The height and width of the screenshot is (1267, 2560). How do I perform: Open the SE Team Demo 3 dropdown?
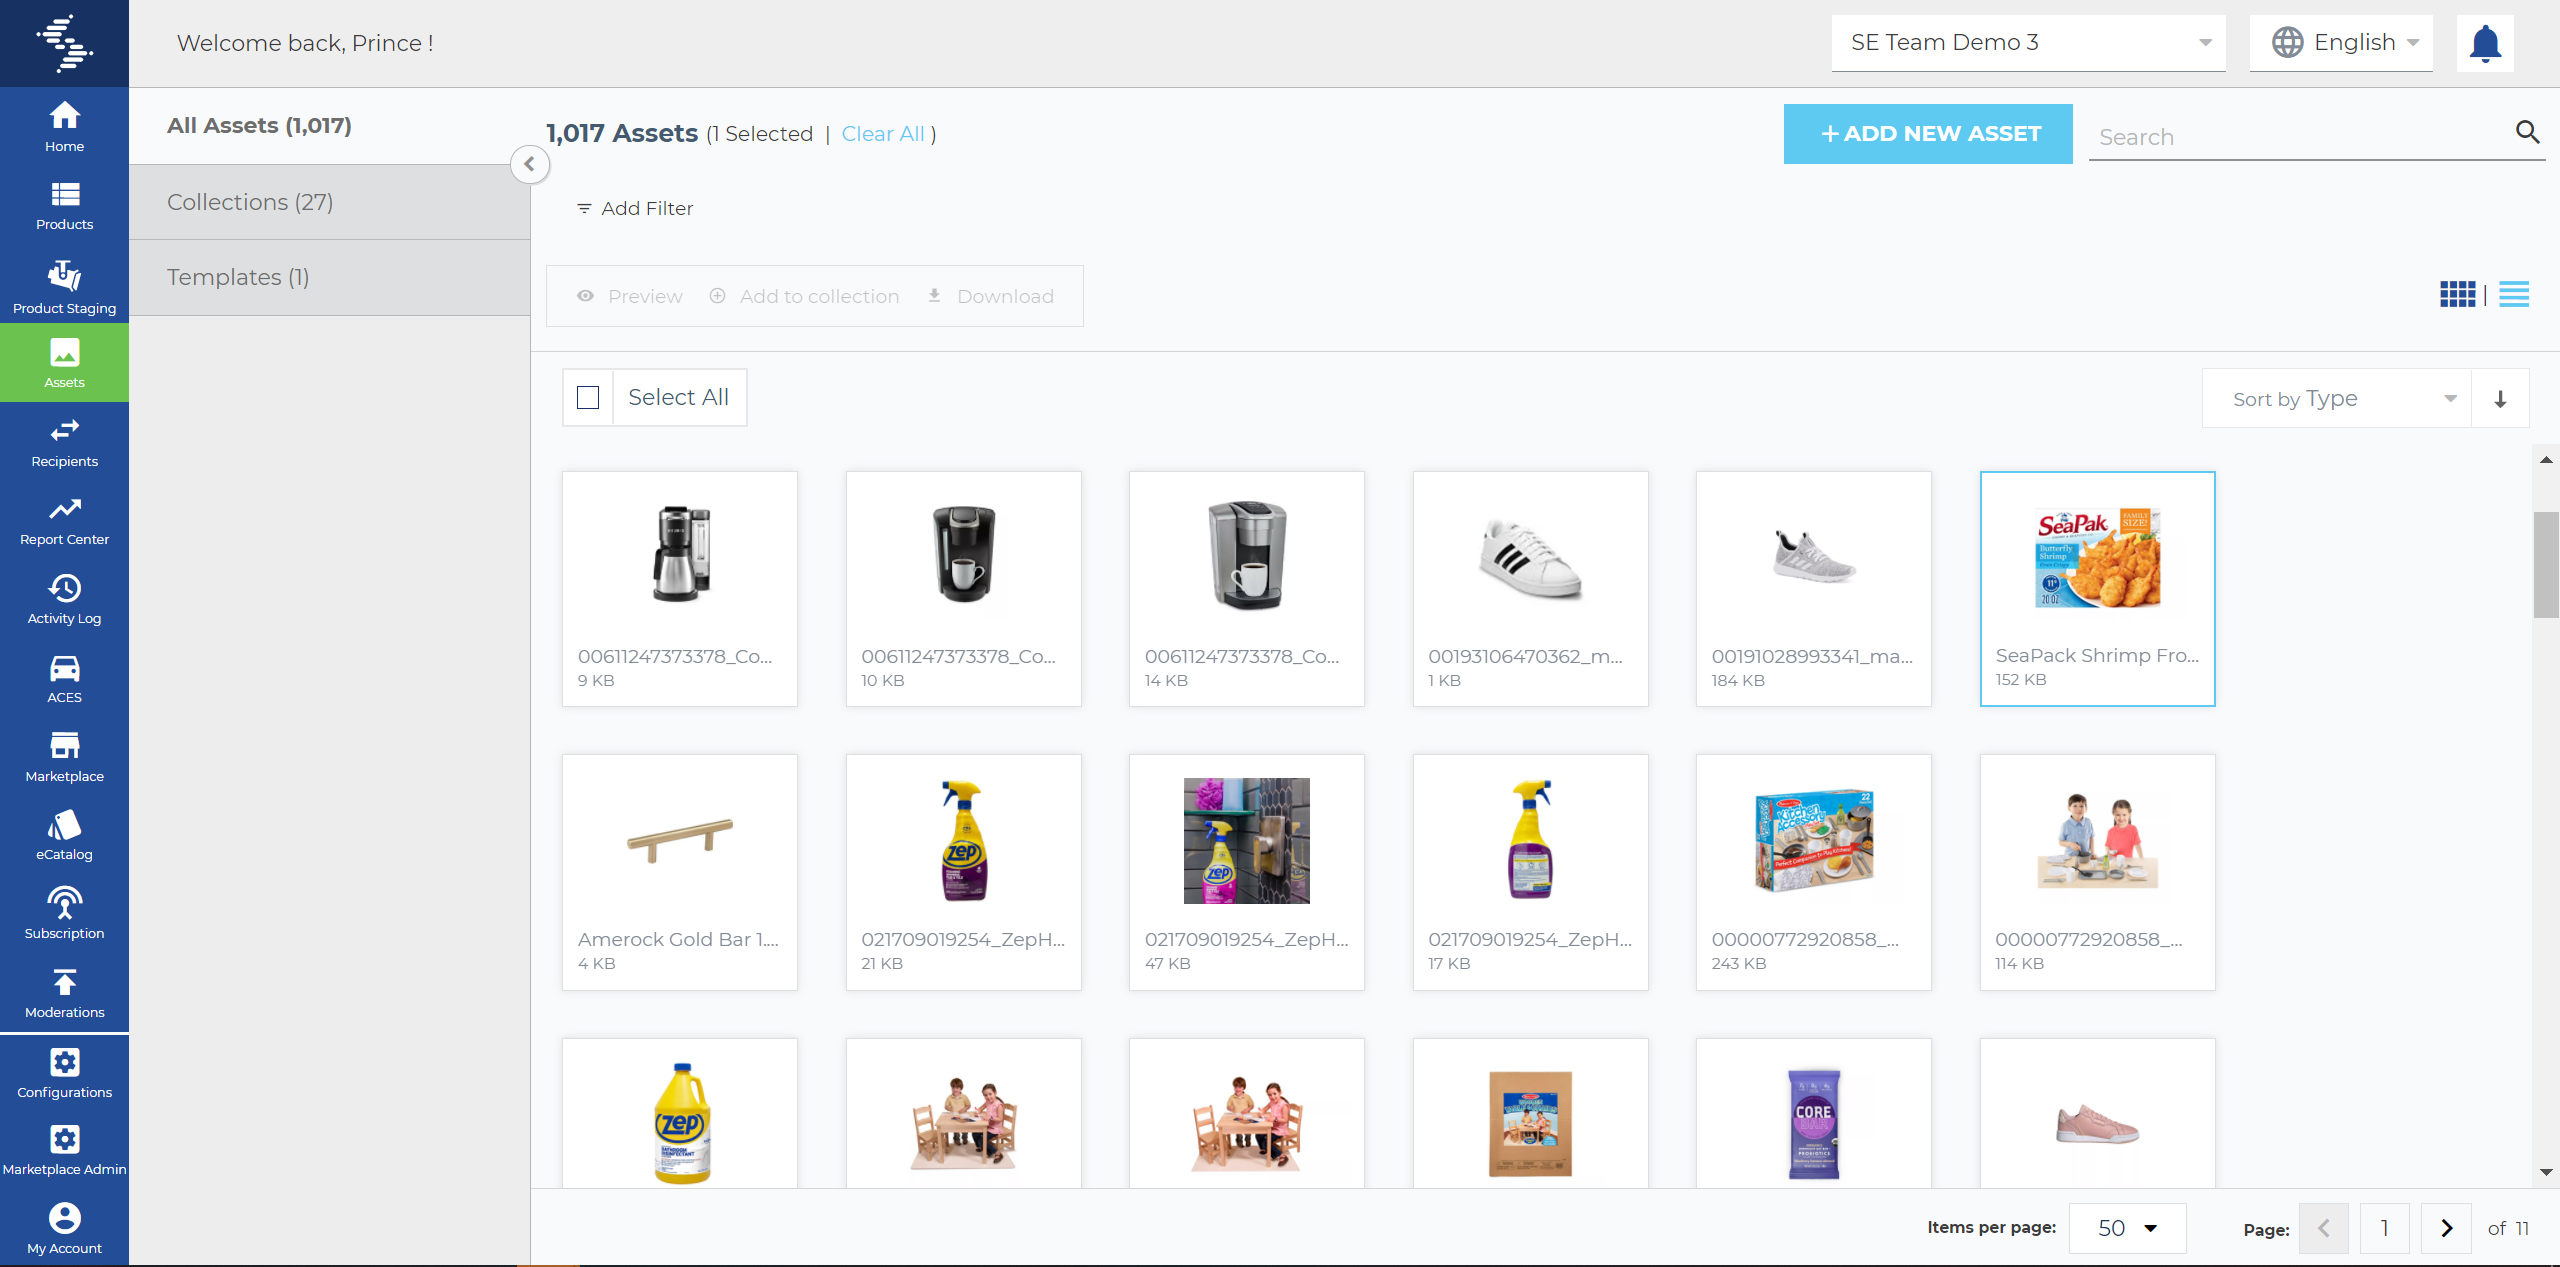tap(2028, 43)
